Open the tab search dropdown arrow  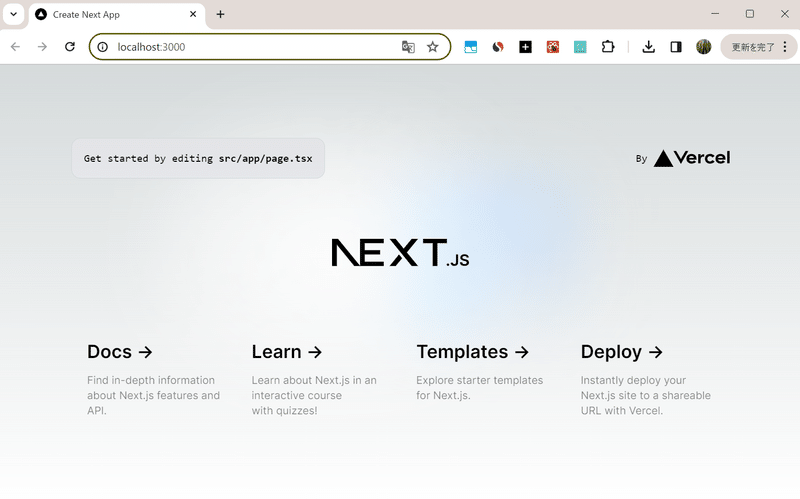click(14, 14)
